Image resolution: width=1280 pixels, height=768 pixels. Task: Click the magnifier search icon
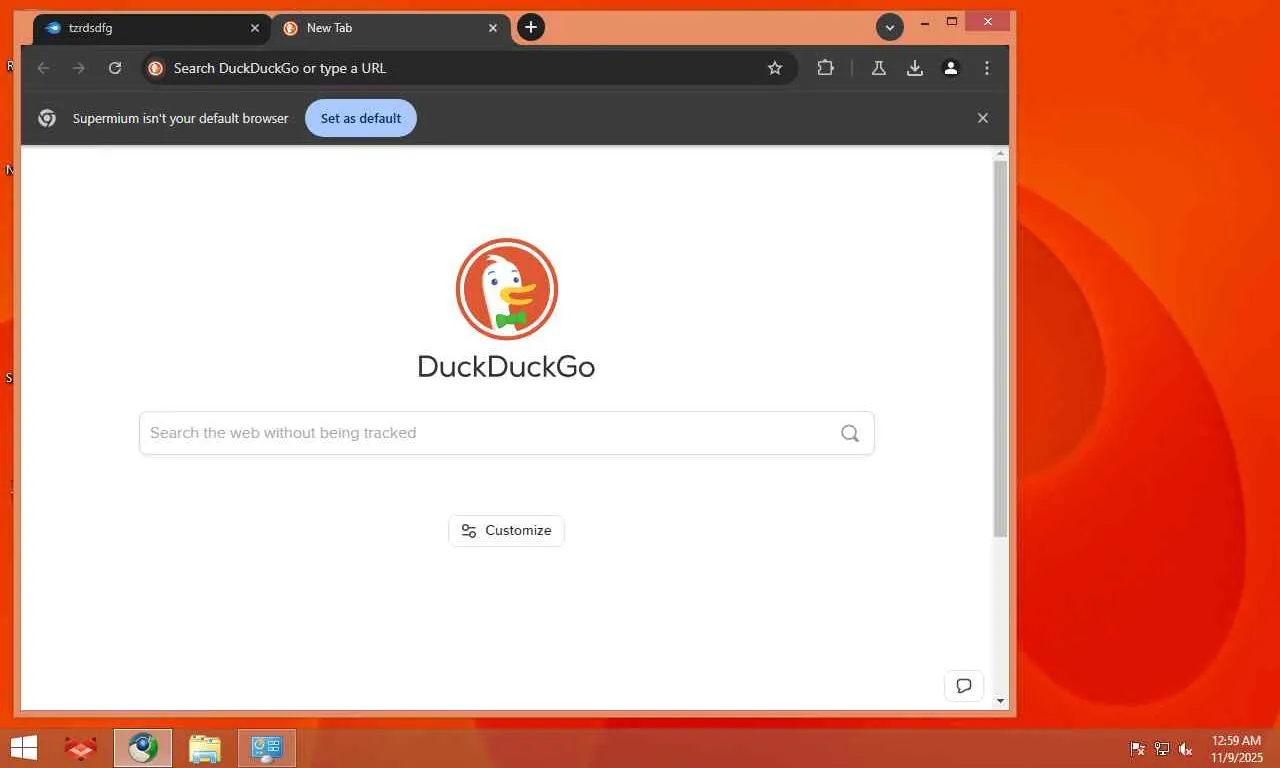pyautogui.click(x=850, y=433)
